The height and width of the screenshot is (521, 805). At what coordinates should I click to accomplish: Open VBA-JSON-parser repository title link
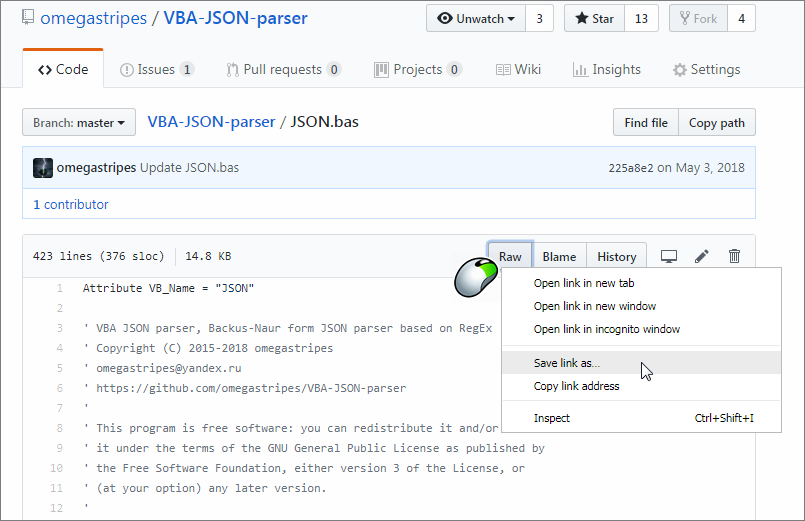pos(235,18)
